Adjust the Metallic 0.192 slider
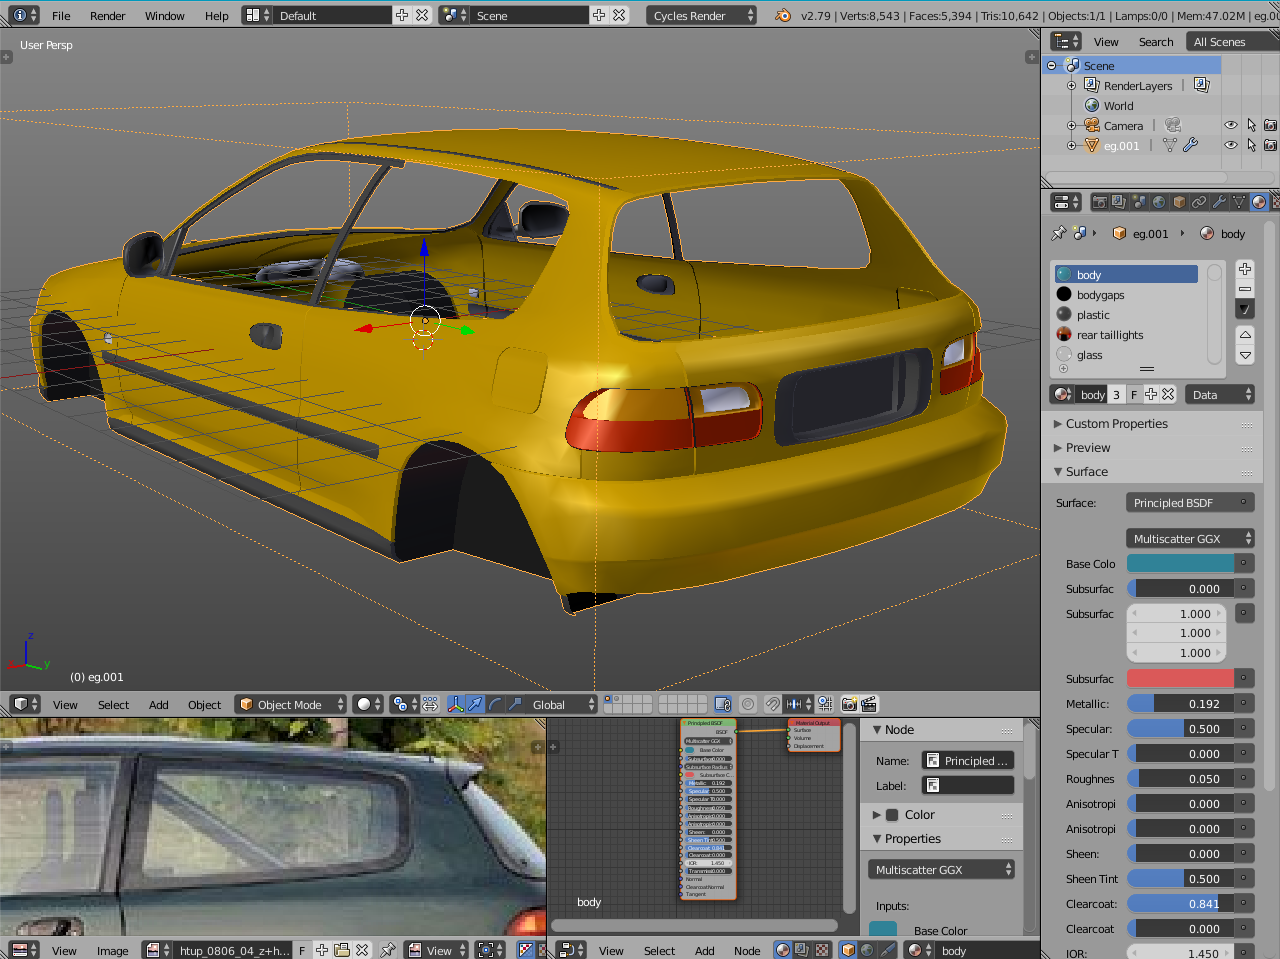Screen dimensions: 1280x959 [x=1180, y=703]
